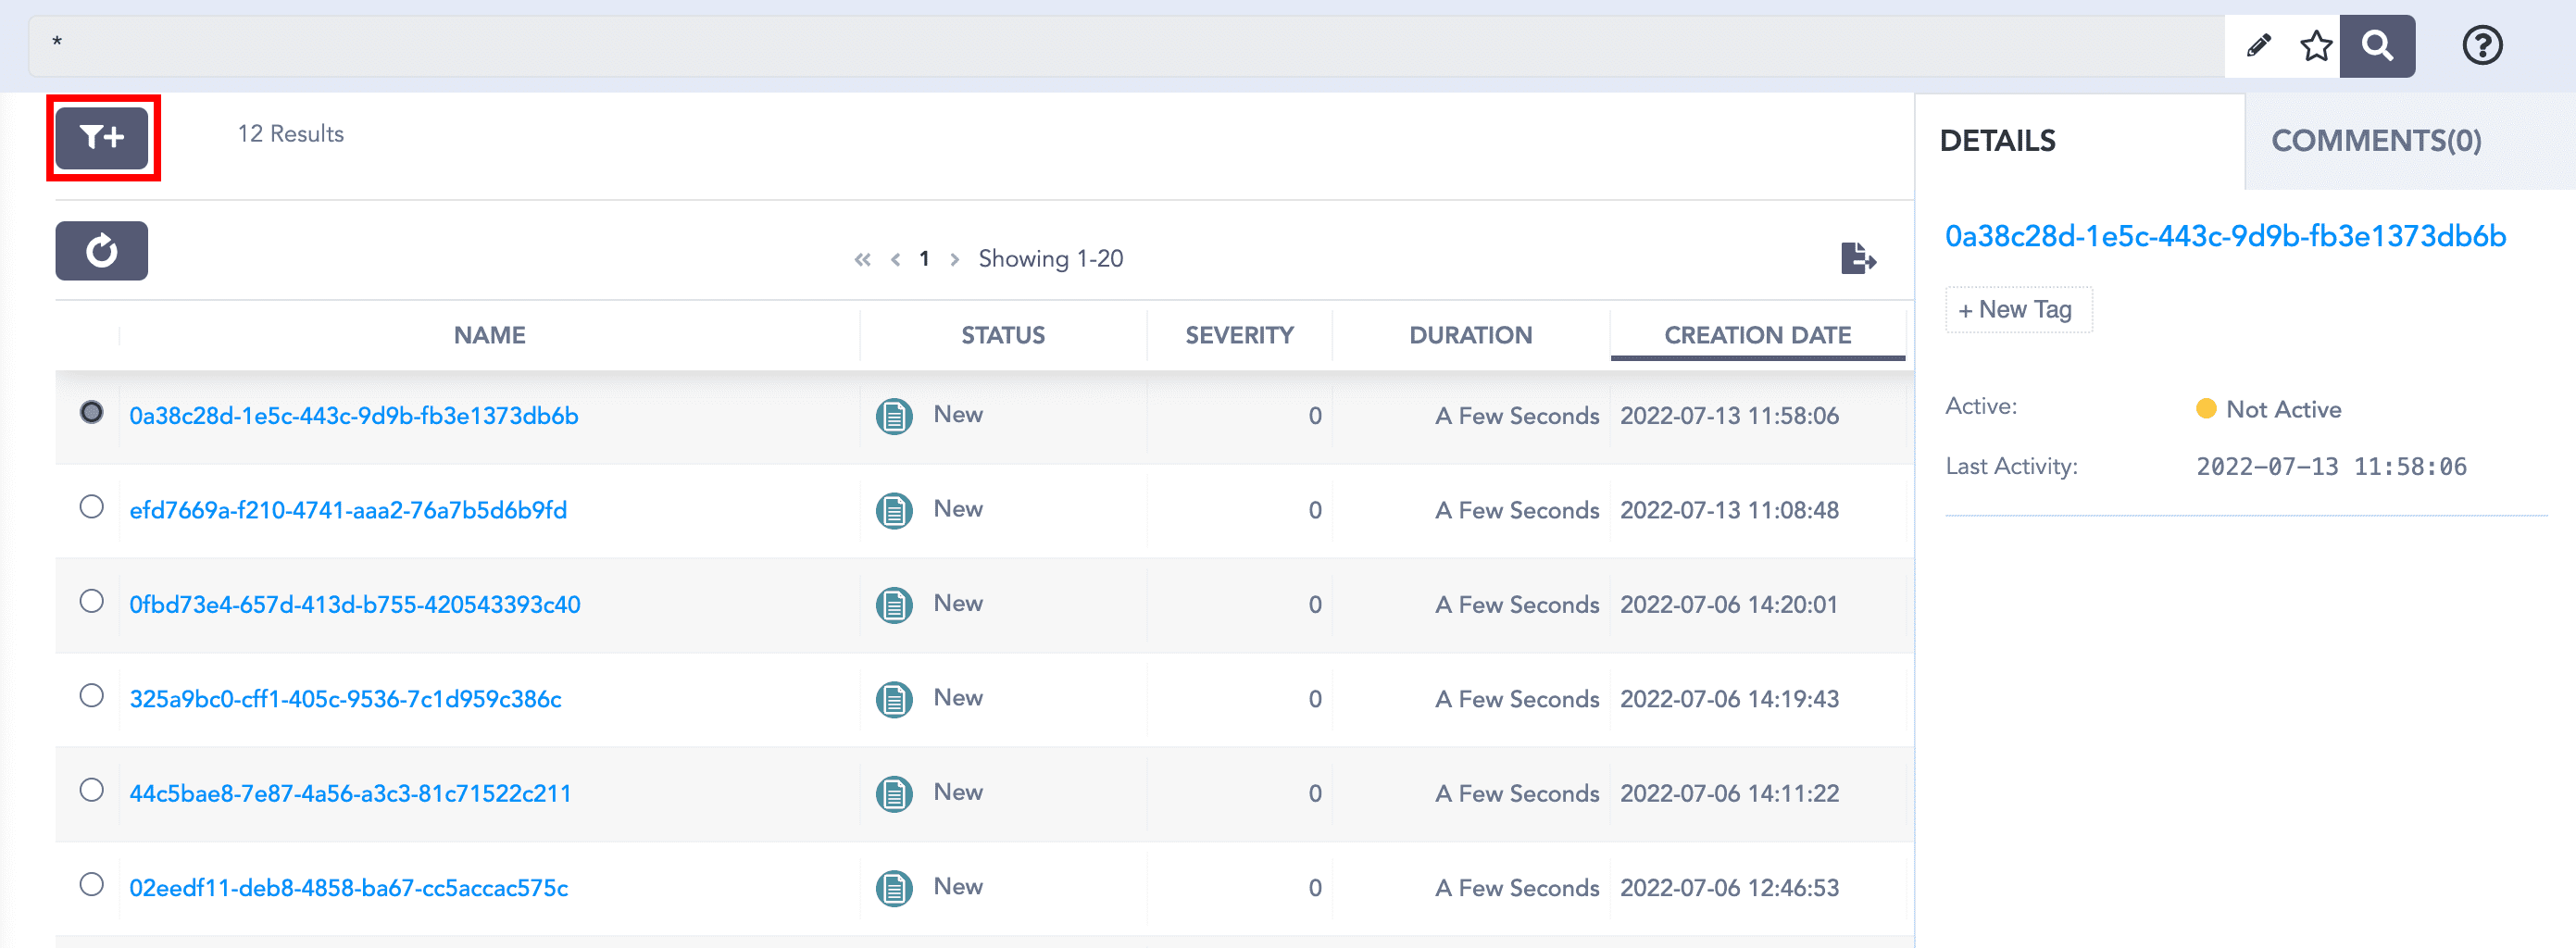The height and width of the screenshot is (948, 2576).
Task: Select radio button for 02eedf11-deb8 row
Action: pyautogui.click(x=92, y=885)
